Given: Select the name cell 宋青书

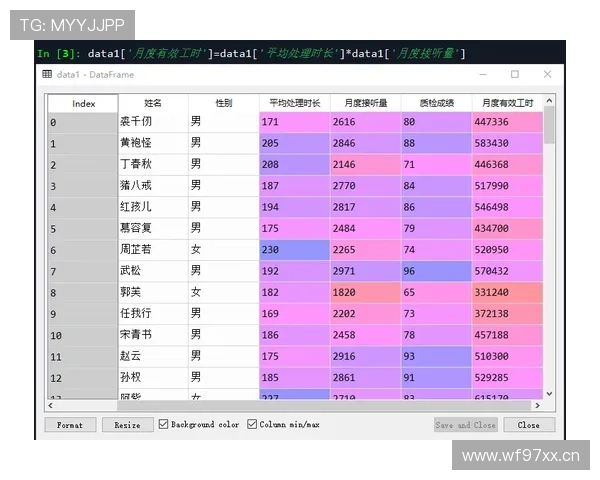Looking at the screenshot, I should 153,335.
